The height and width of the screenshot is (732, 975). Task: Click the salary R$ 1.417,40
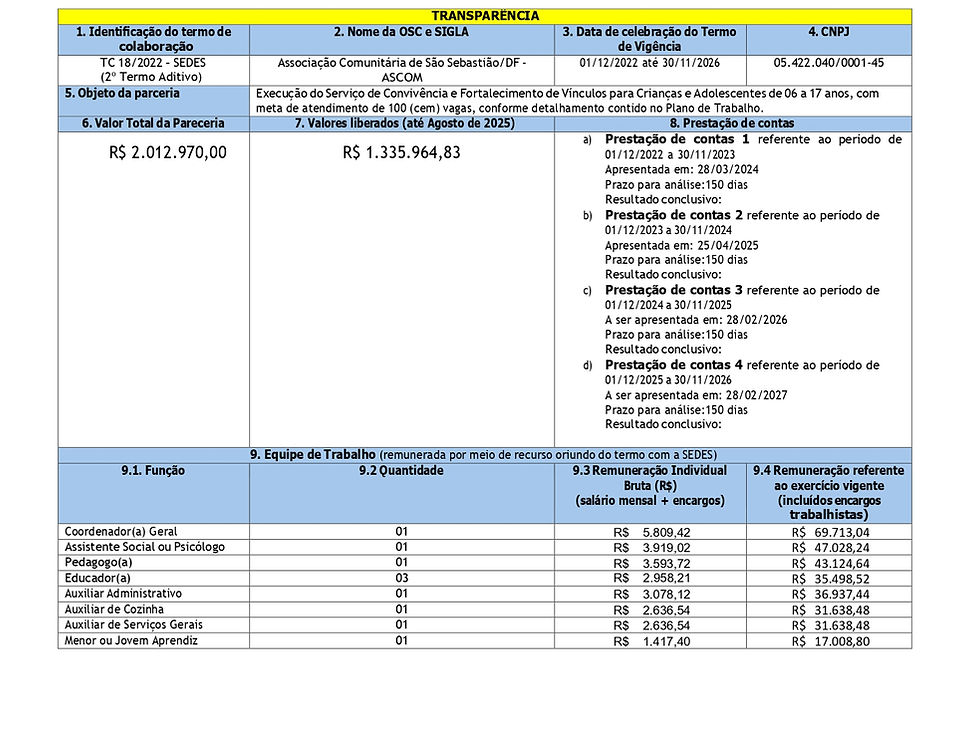coord(651,642)
